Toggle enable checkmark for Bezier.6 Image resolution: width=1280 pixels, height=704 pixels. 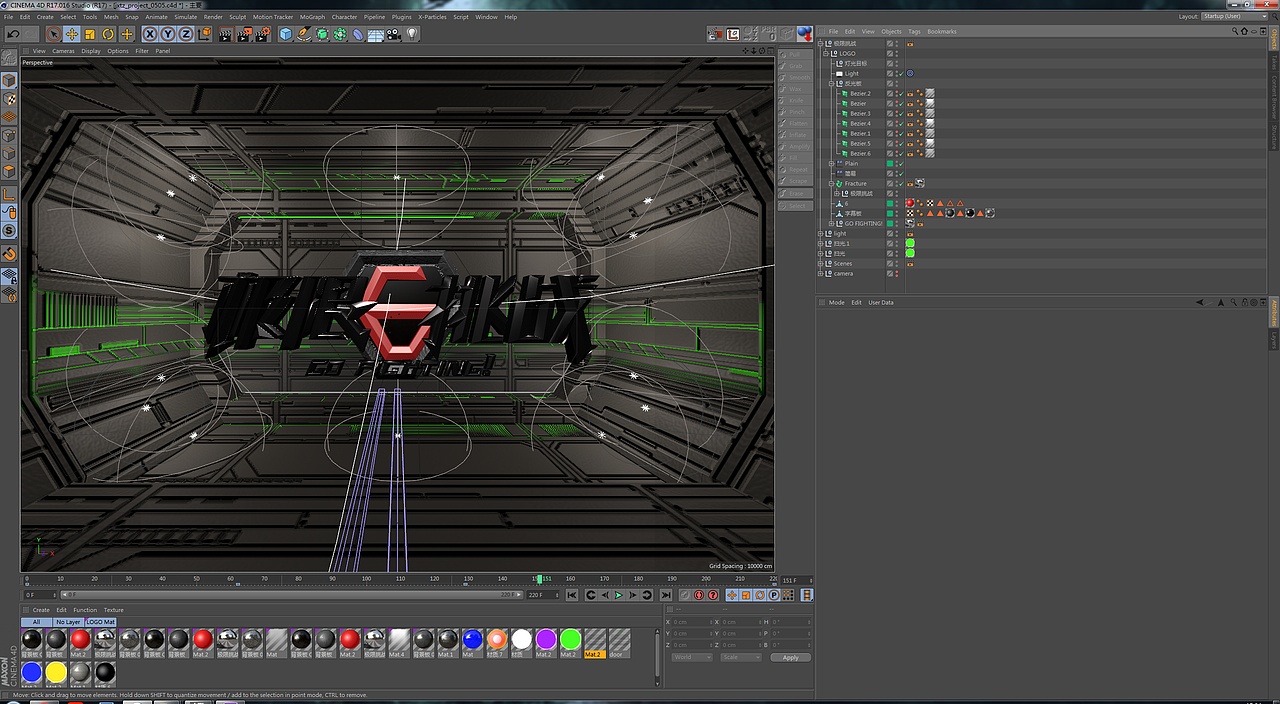pos(900,153)
